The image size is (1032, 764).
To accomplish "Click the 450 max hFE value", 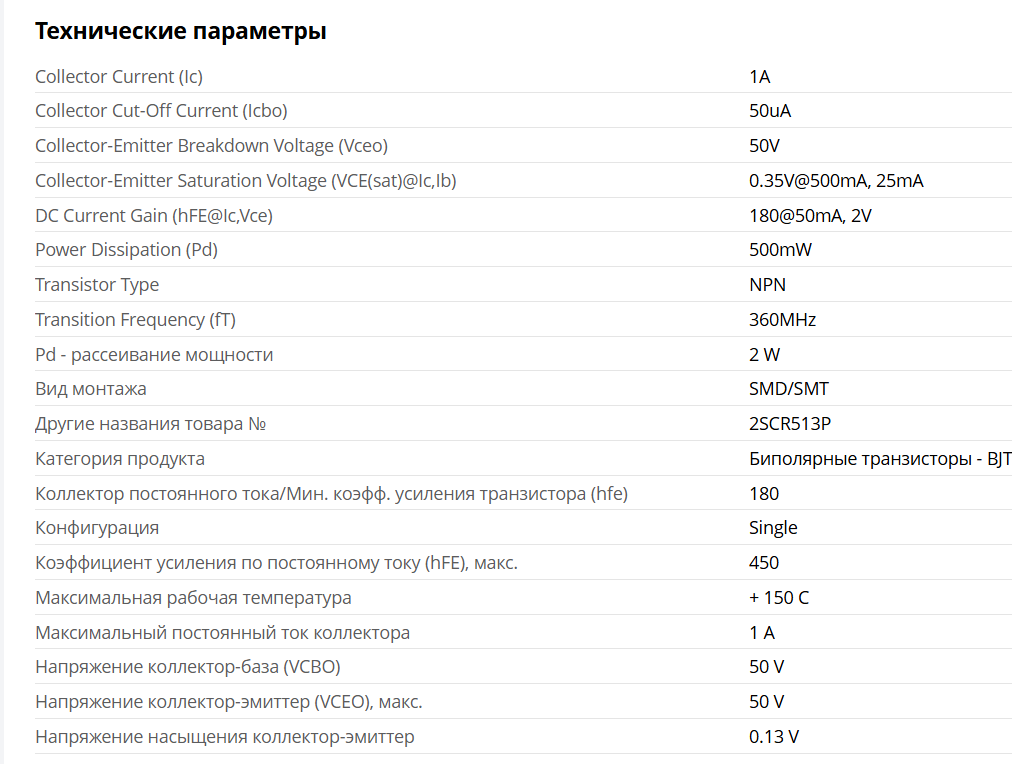I will [x=764, y=563].
